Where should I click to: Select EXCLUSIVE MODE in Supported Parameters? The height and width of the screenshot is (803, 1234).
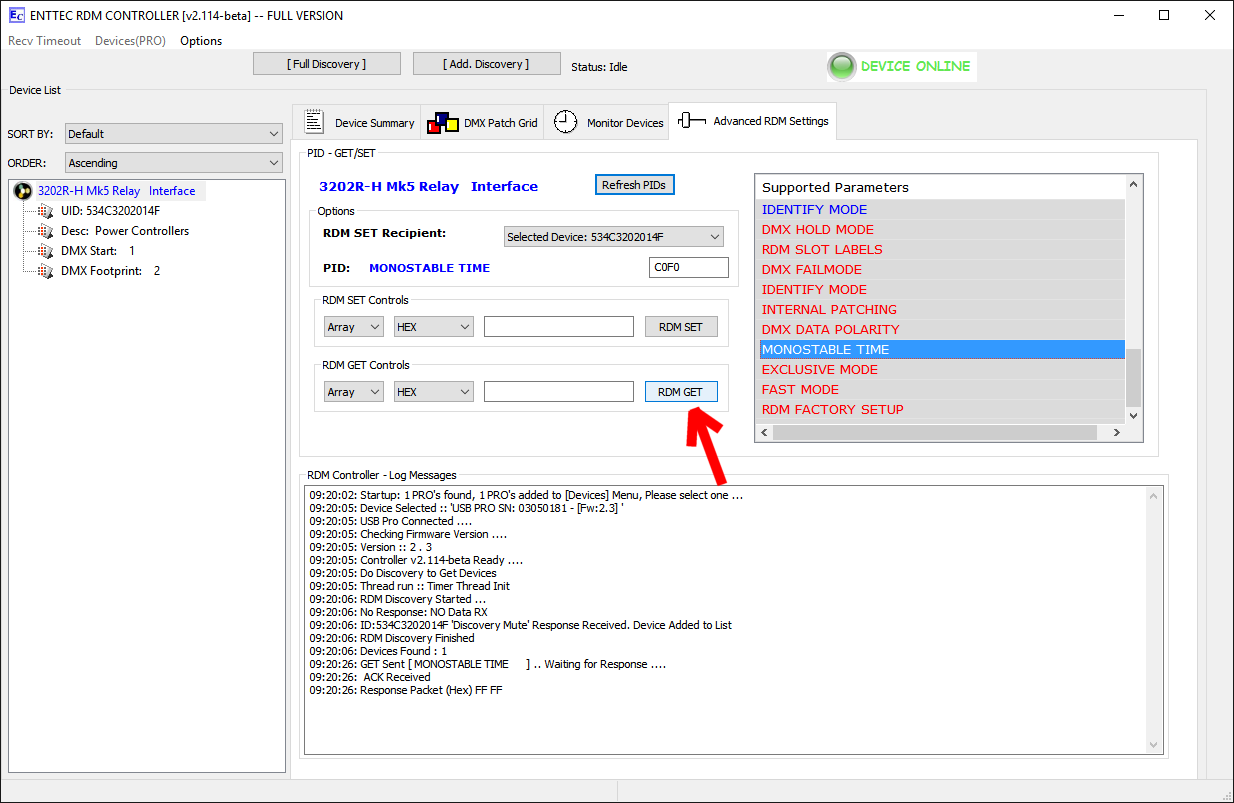[x=820, y=370]
